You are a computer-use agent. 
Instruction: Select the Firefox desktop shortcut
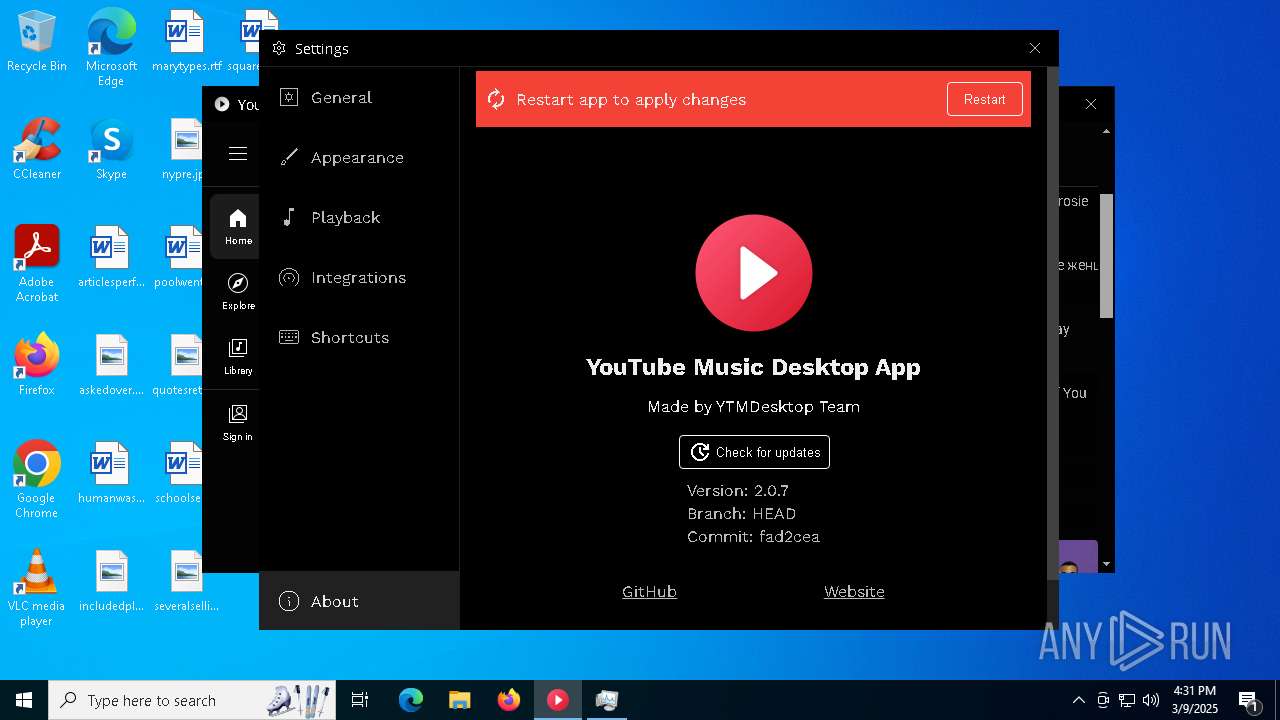[x=37, y=364]
